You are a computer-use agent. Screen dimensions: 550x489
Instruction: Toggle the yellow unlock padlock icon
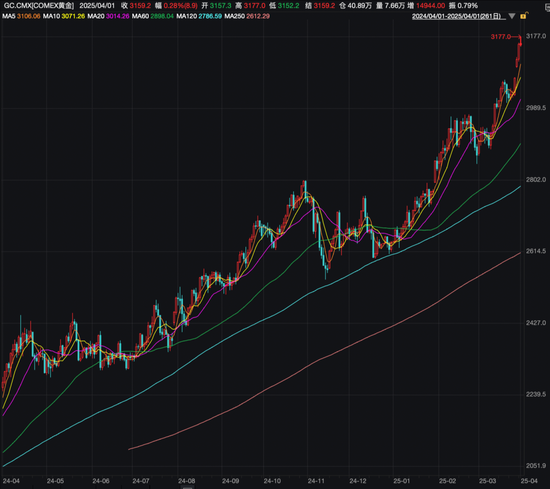(x=524, y=16)
